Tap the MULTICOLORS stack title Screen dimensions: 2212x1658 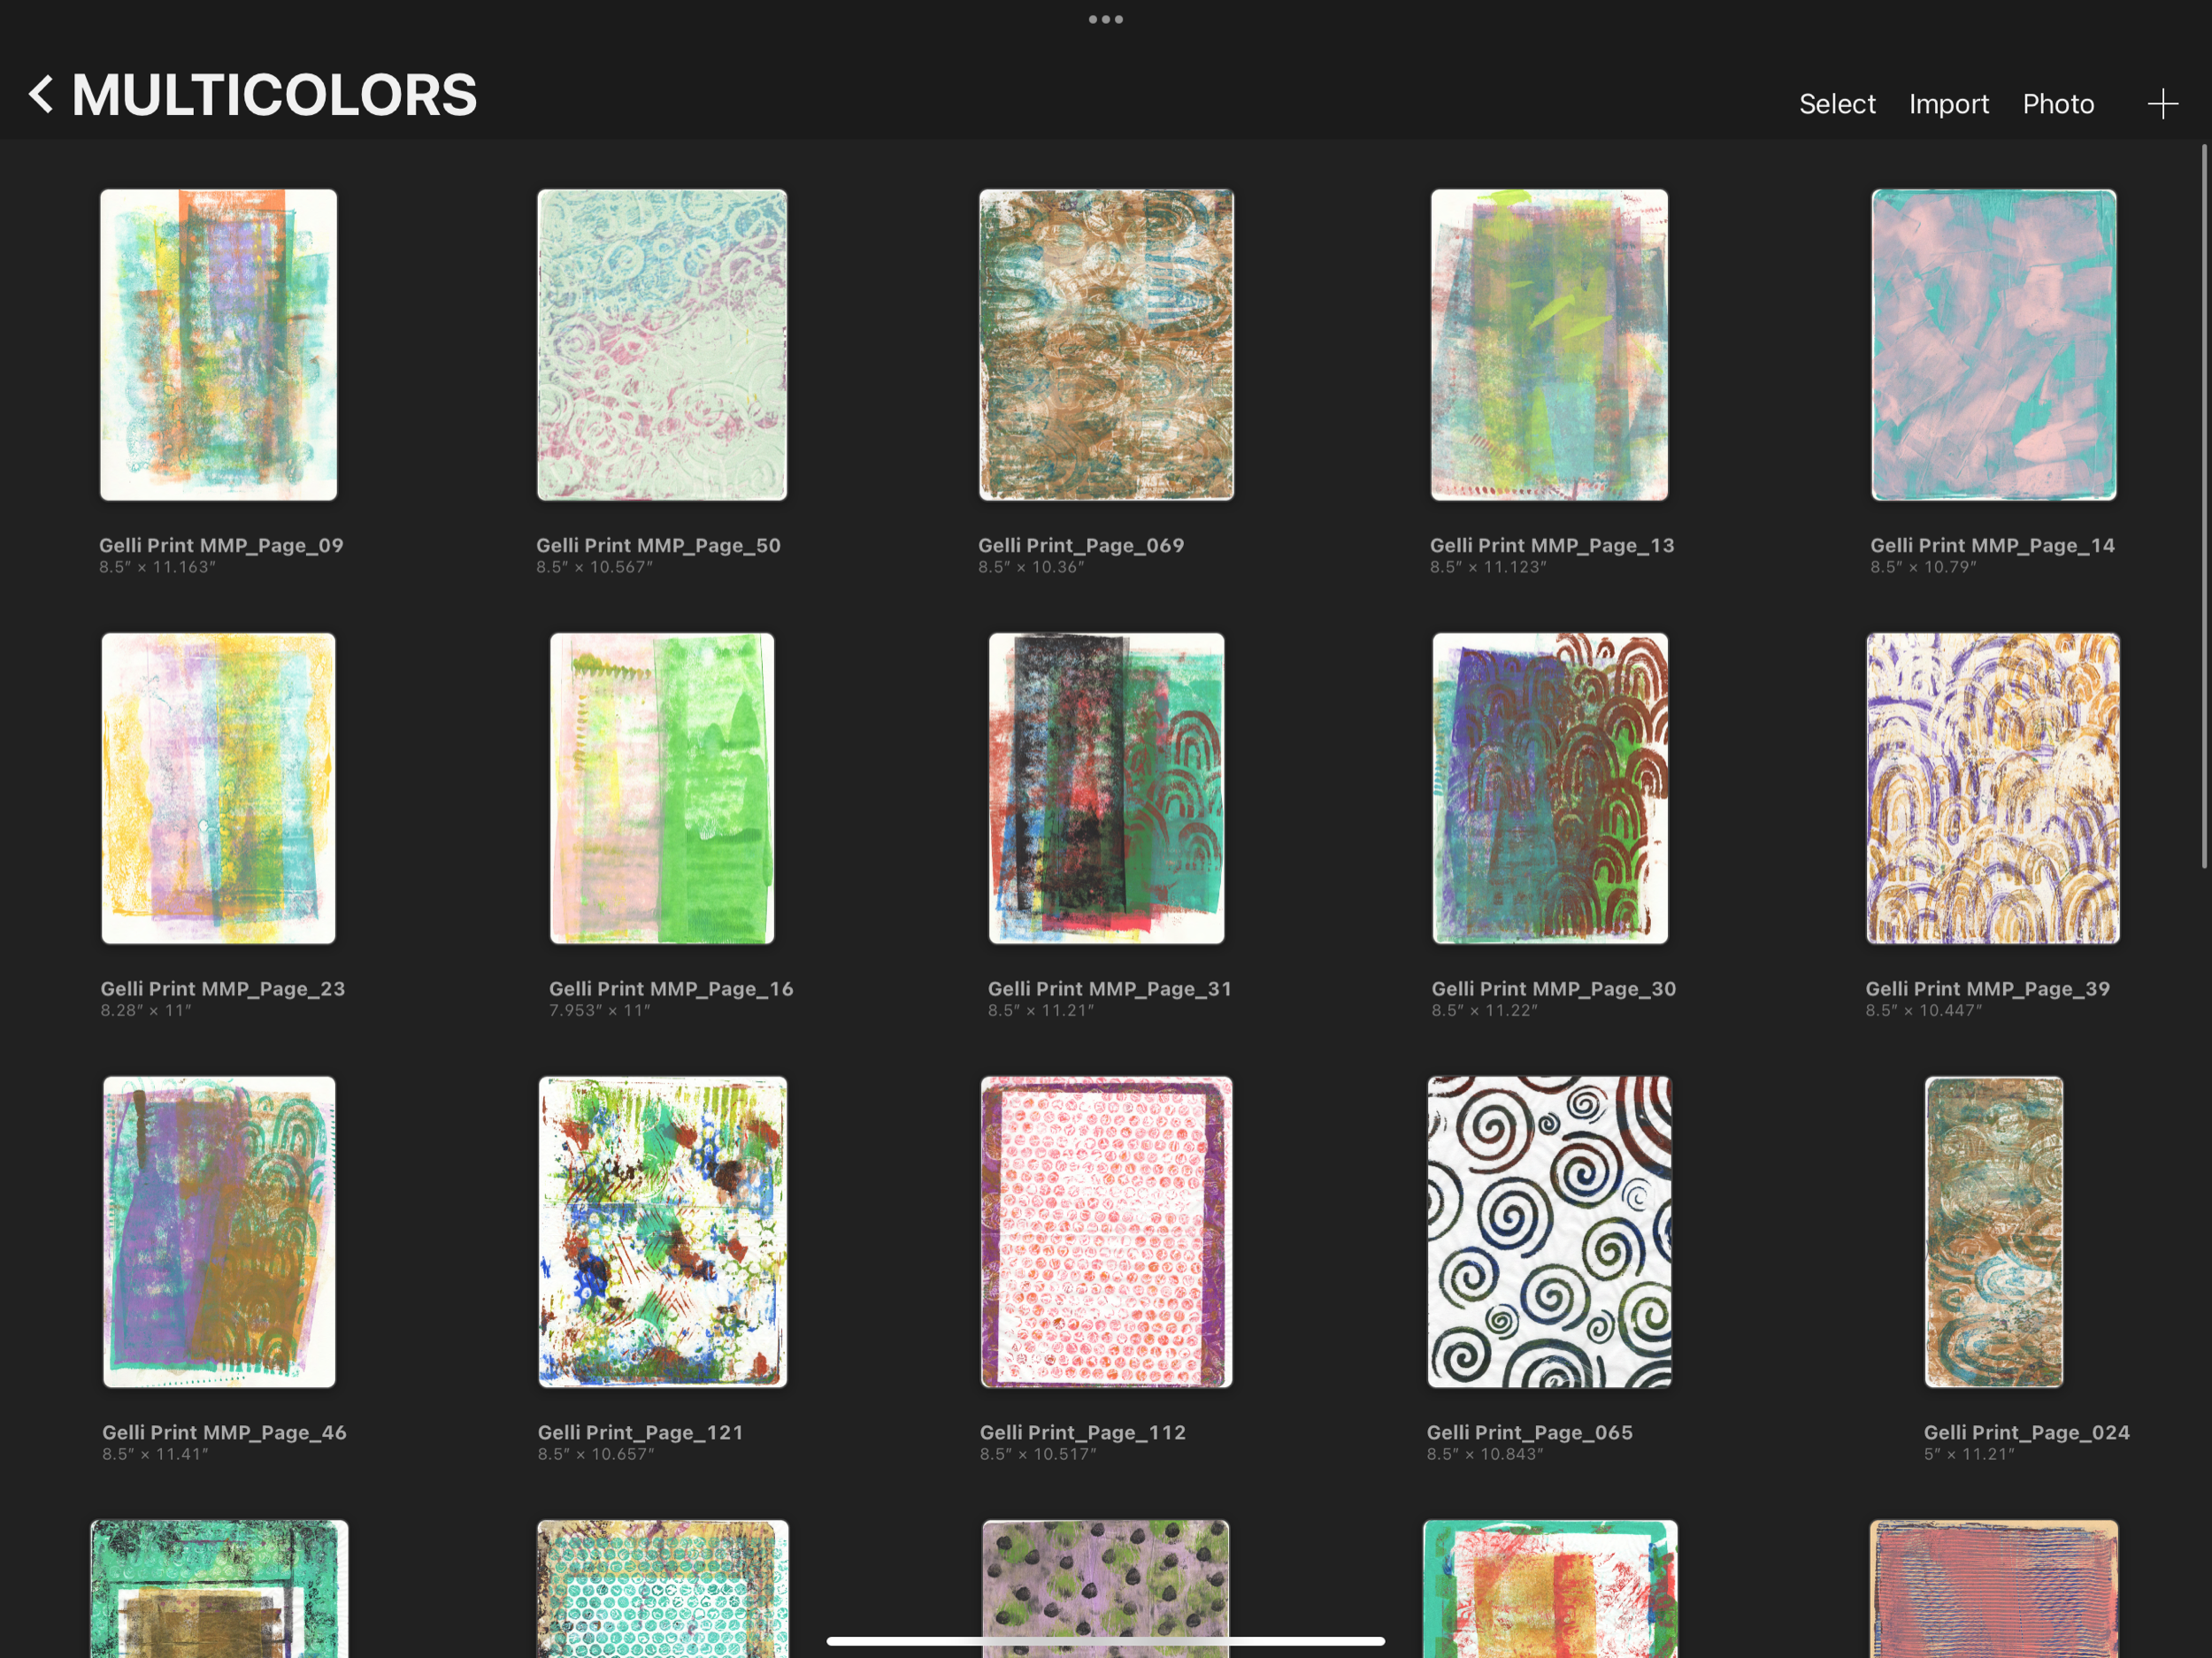[x=274, y=96]
